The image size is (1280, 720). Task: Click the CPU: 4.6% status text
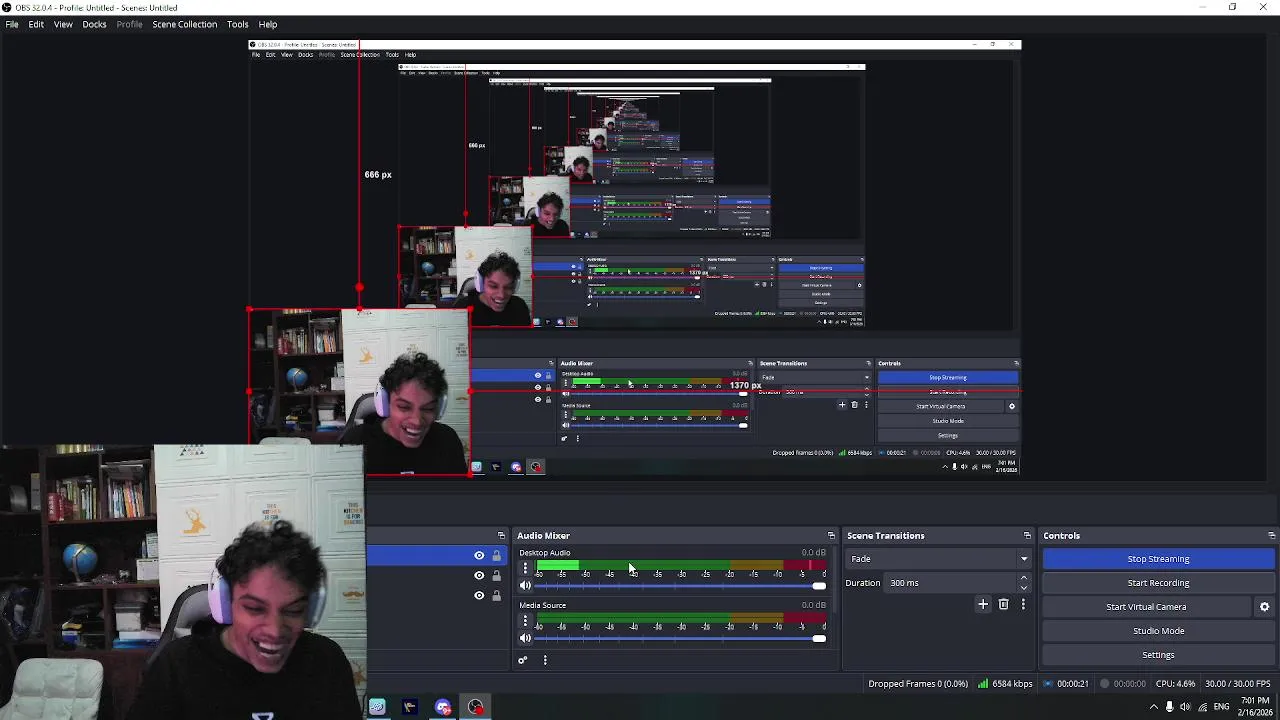(1175, 684)
